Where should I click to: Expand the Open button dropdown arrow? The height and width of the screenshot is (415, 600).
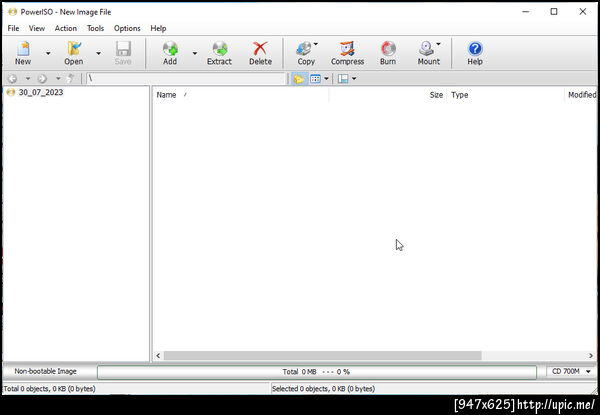click(x=98, y=54)
